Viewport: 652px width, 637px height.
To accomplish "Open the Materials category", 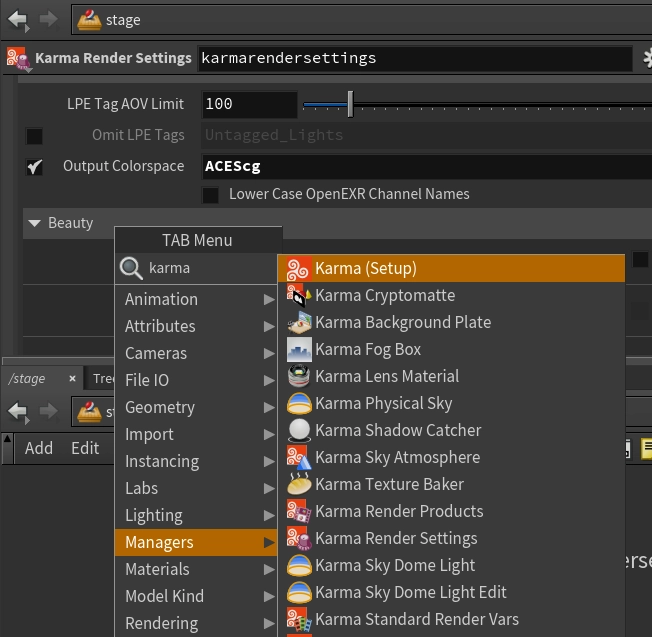I will (196, 569).
